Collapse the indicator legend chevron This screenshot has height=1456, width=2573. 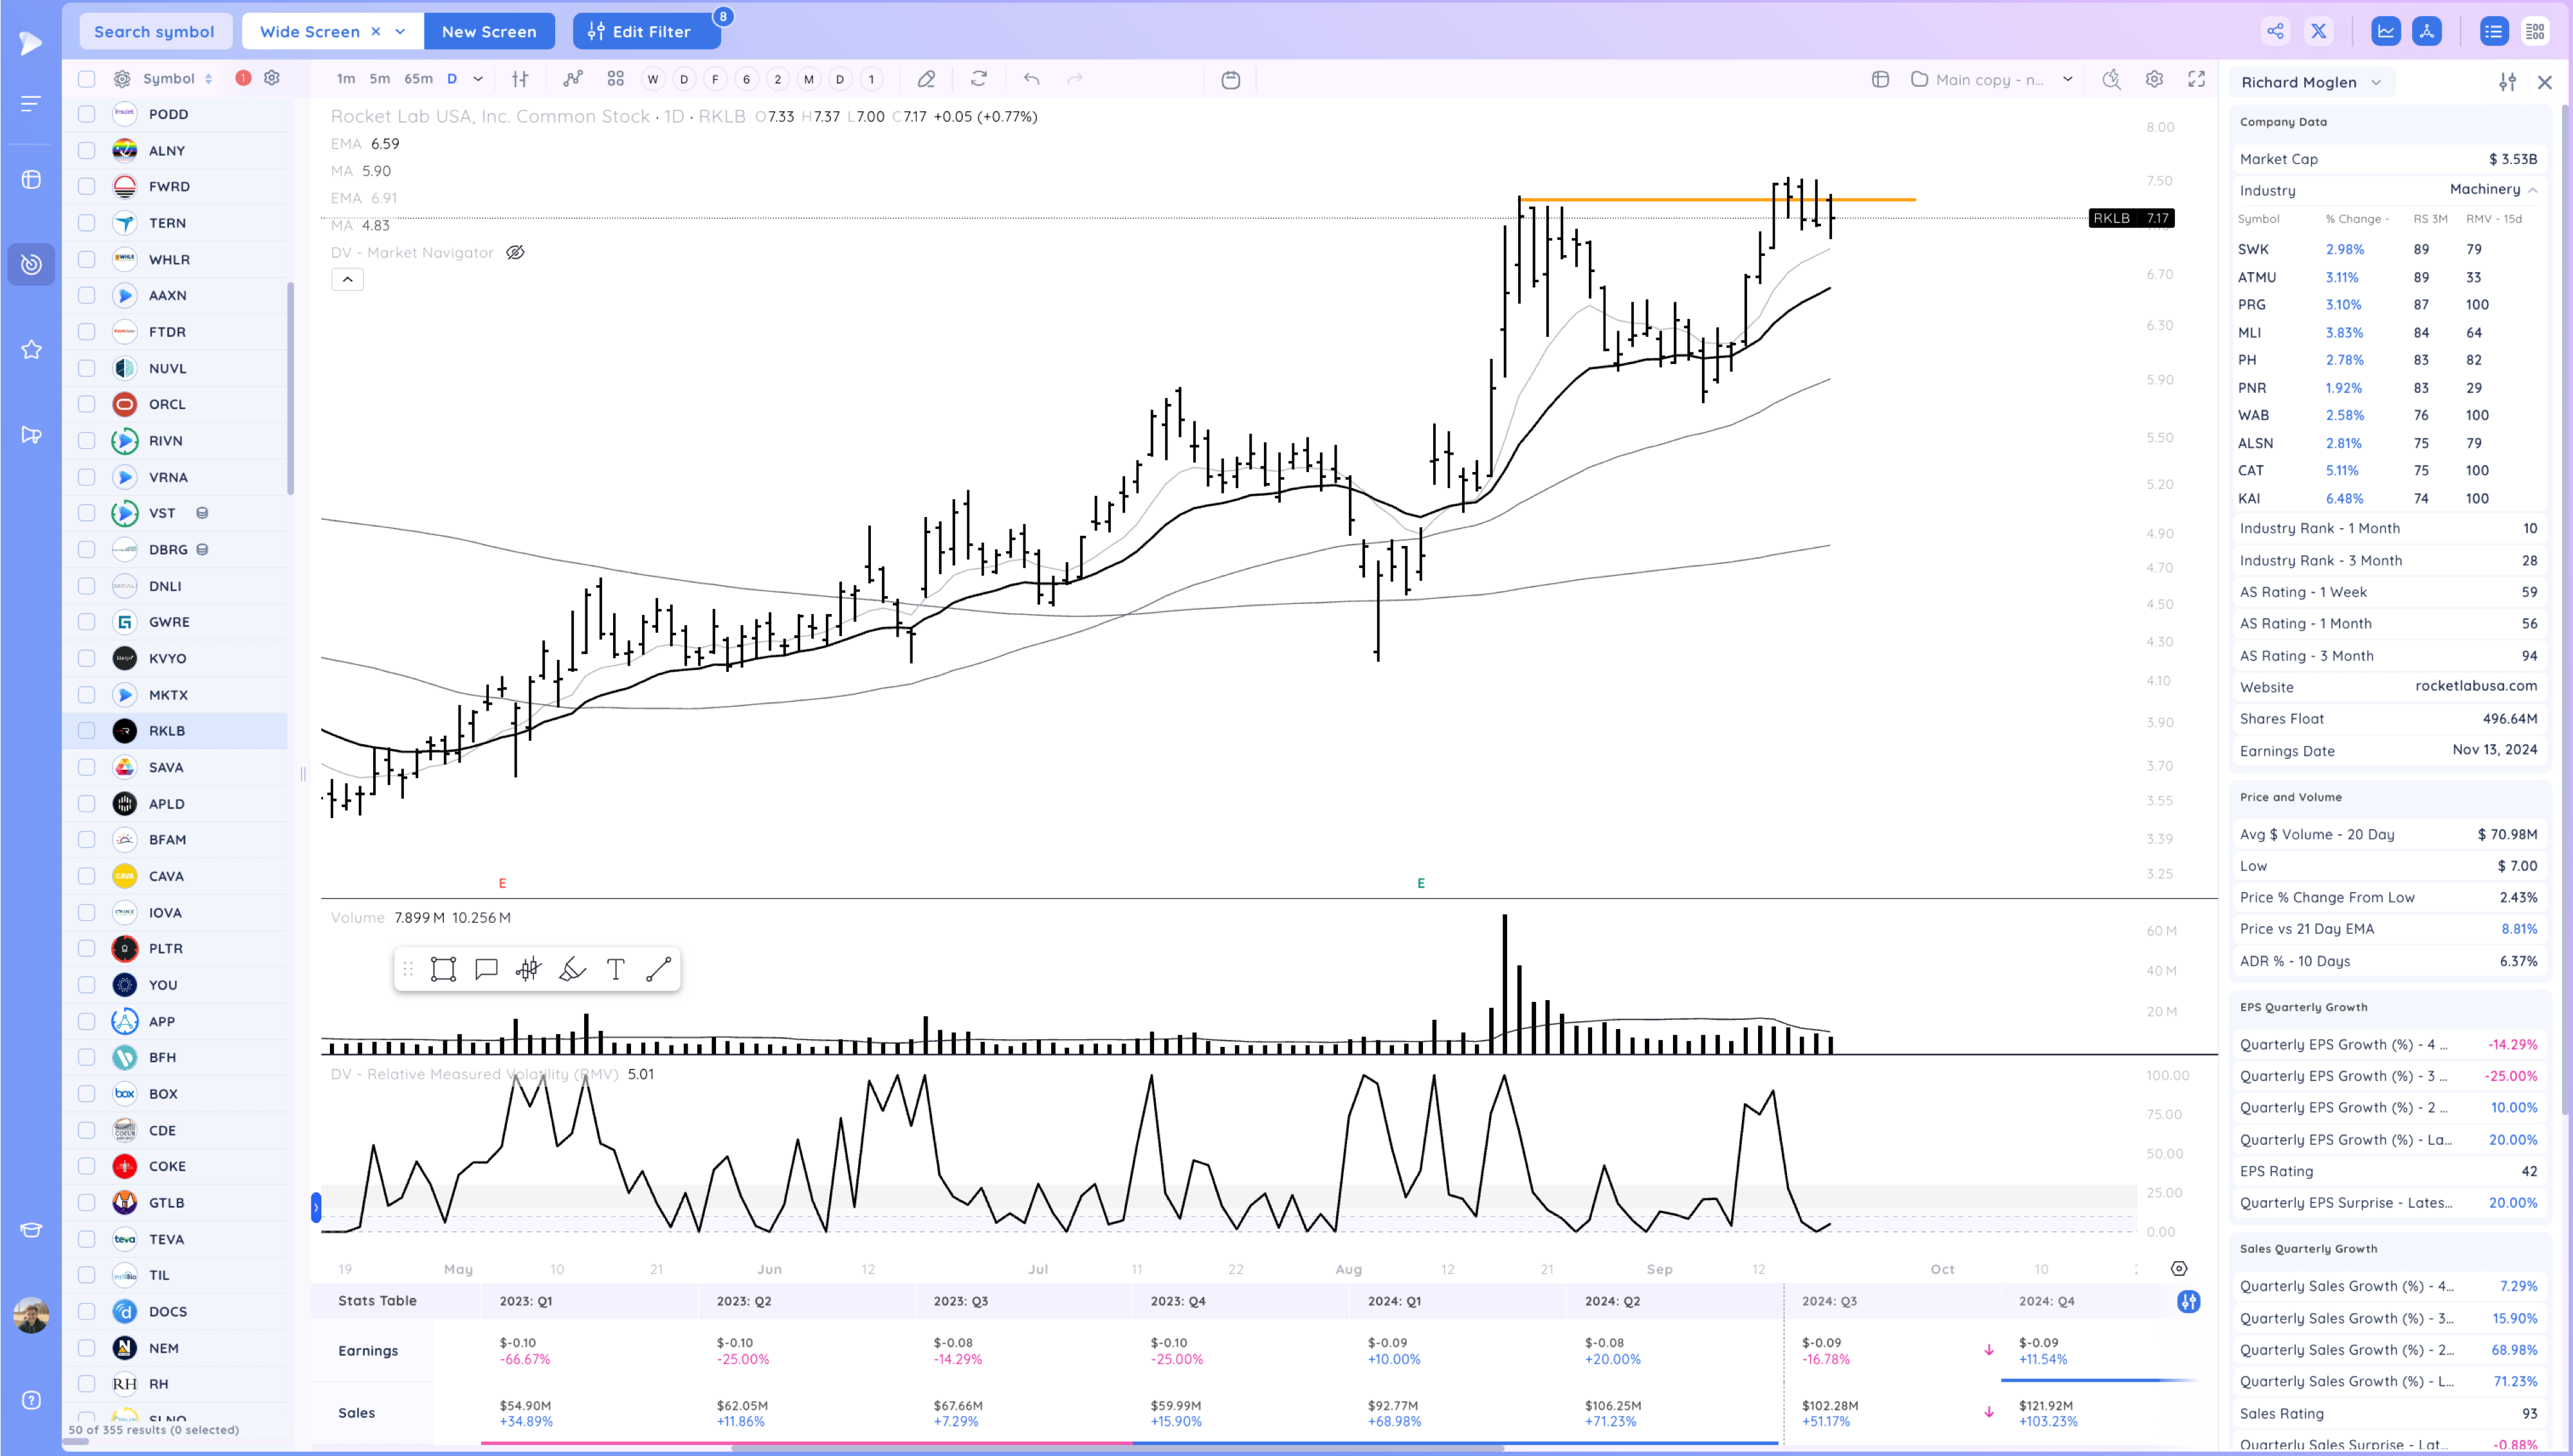pos(347,280)
